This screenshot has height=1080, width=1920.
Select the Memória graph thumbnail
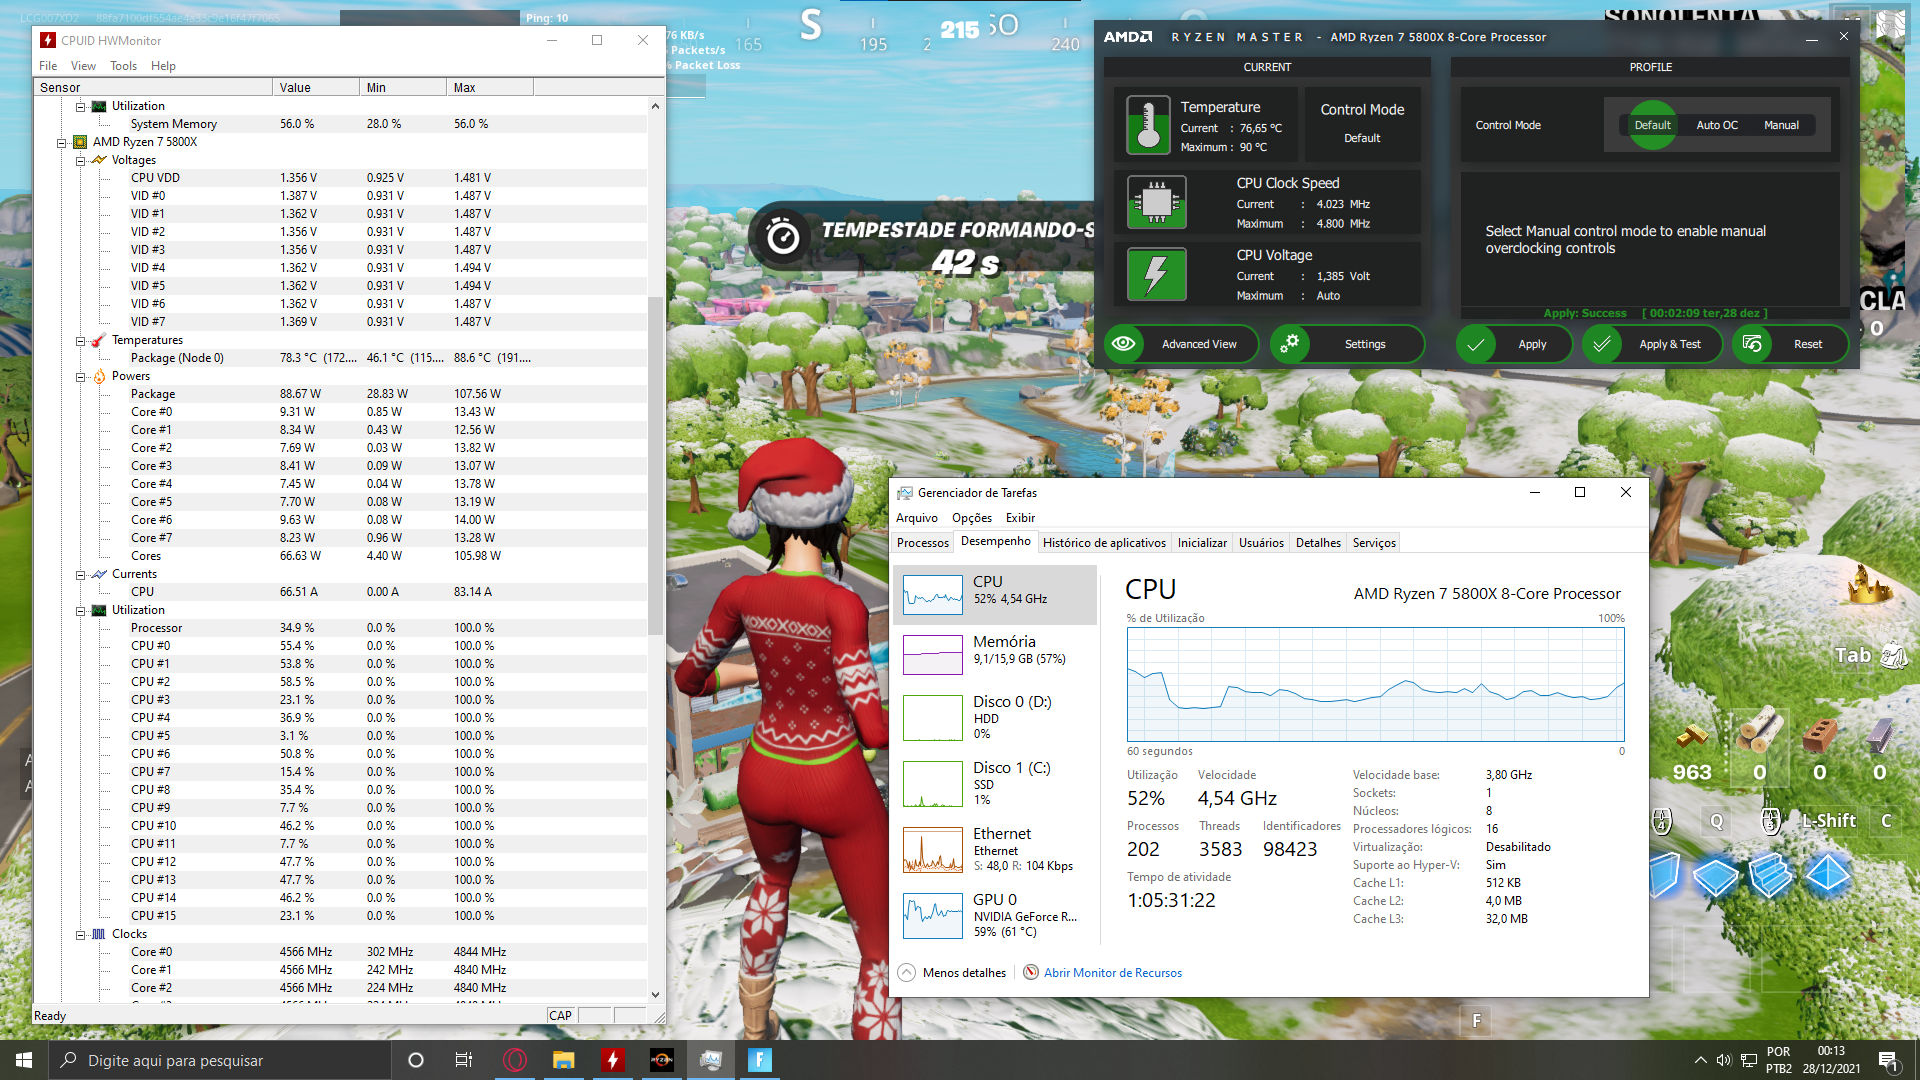coord(933,655)
